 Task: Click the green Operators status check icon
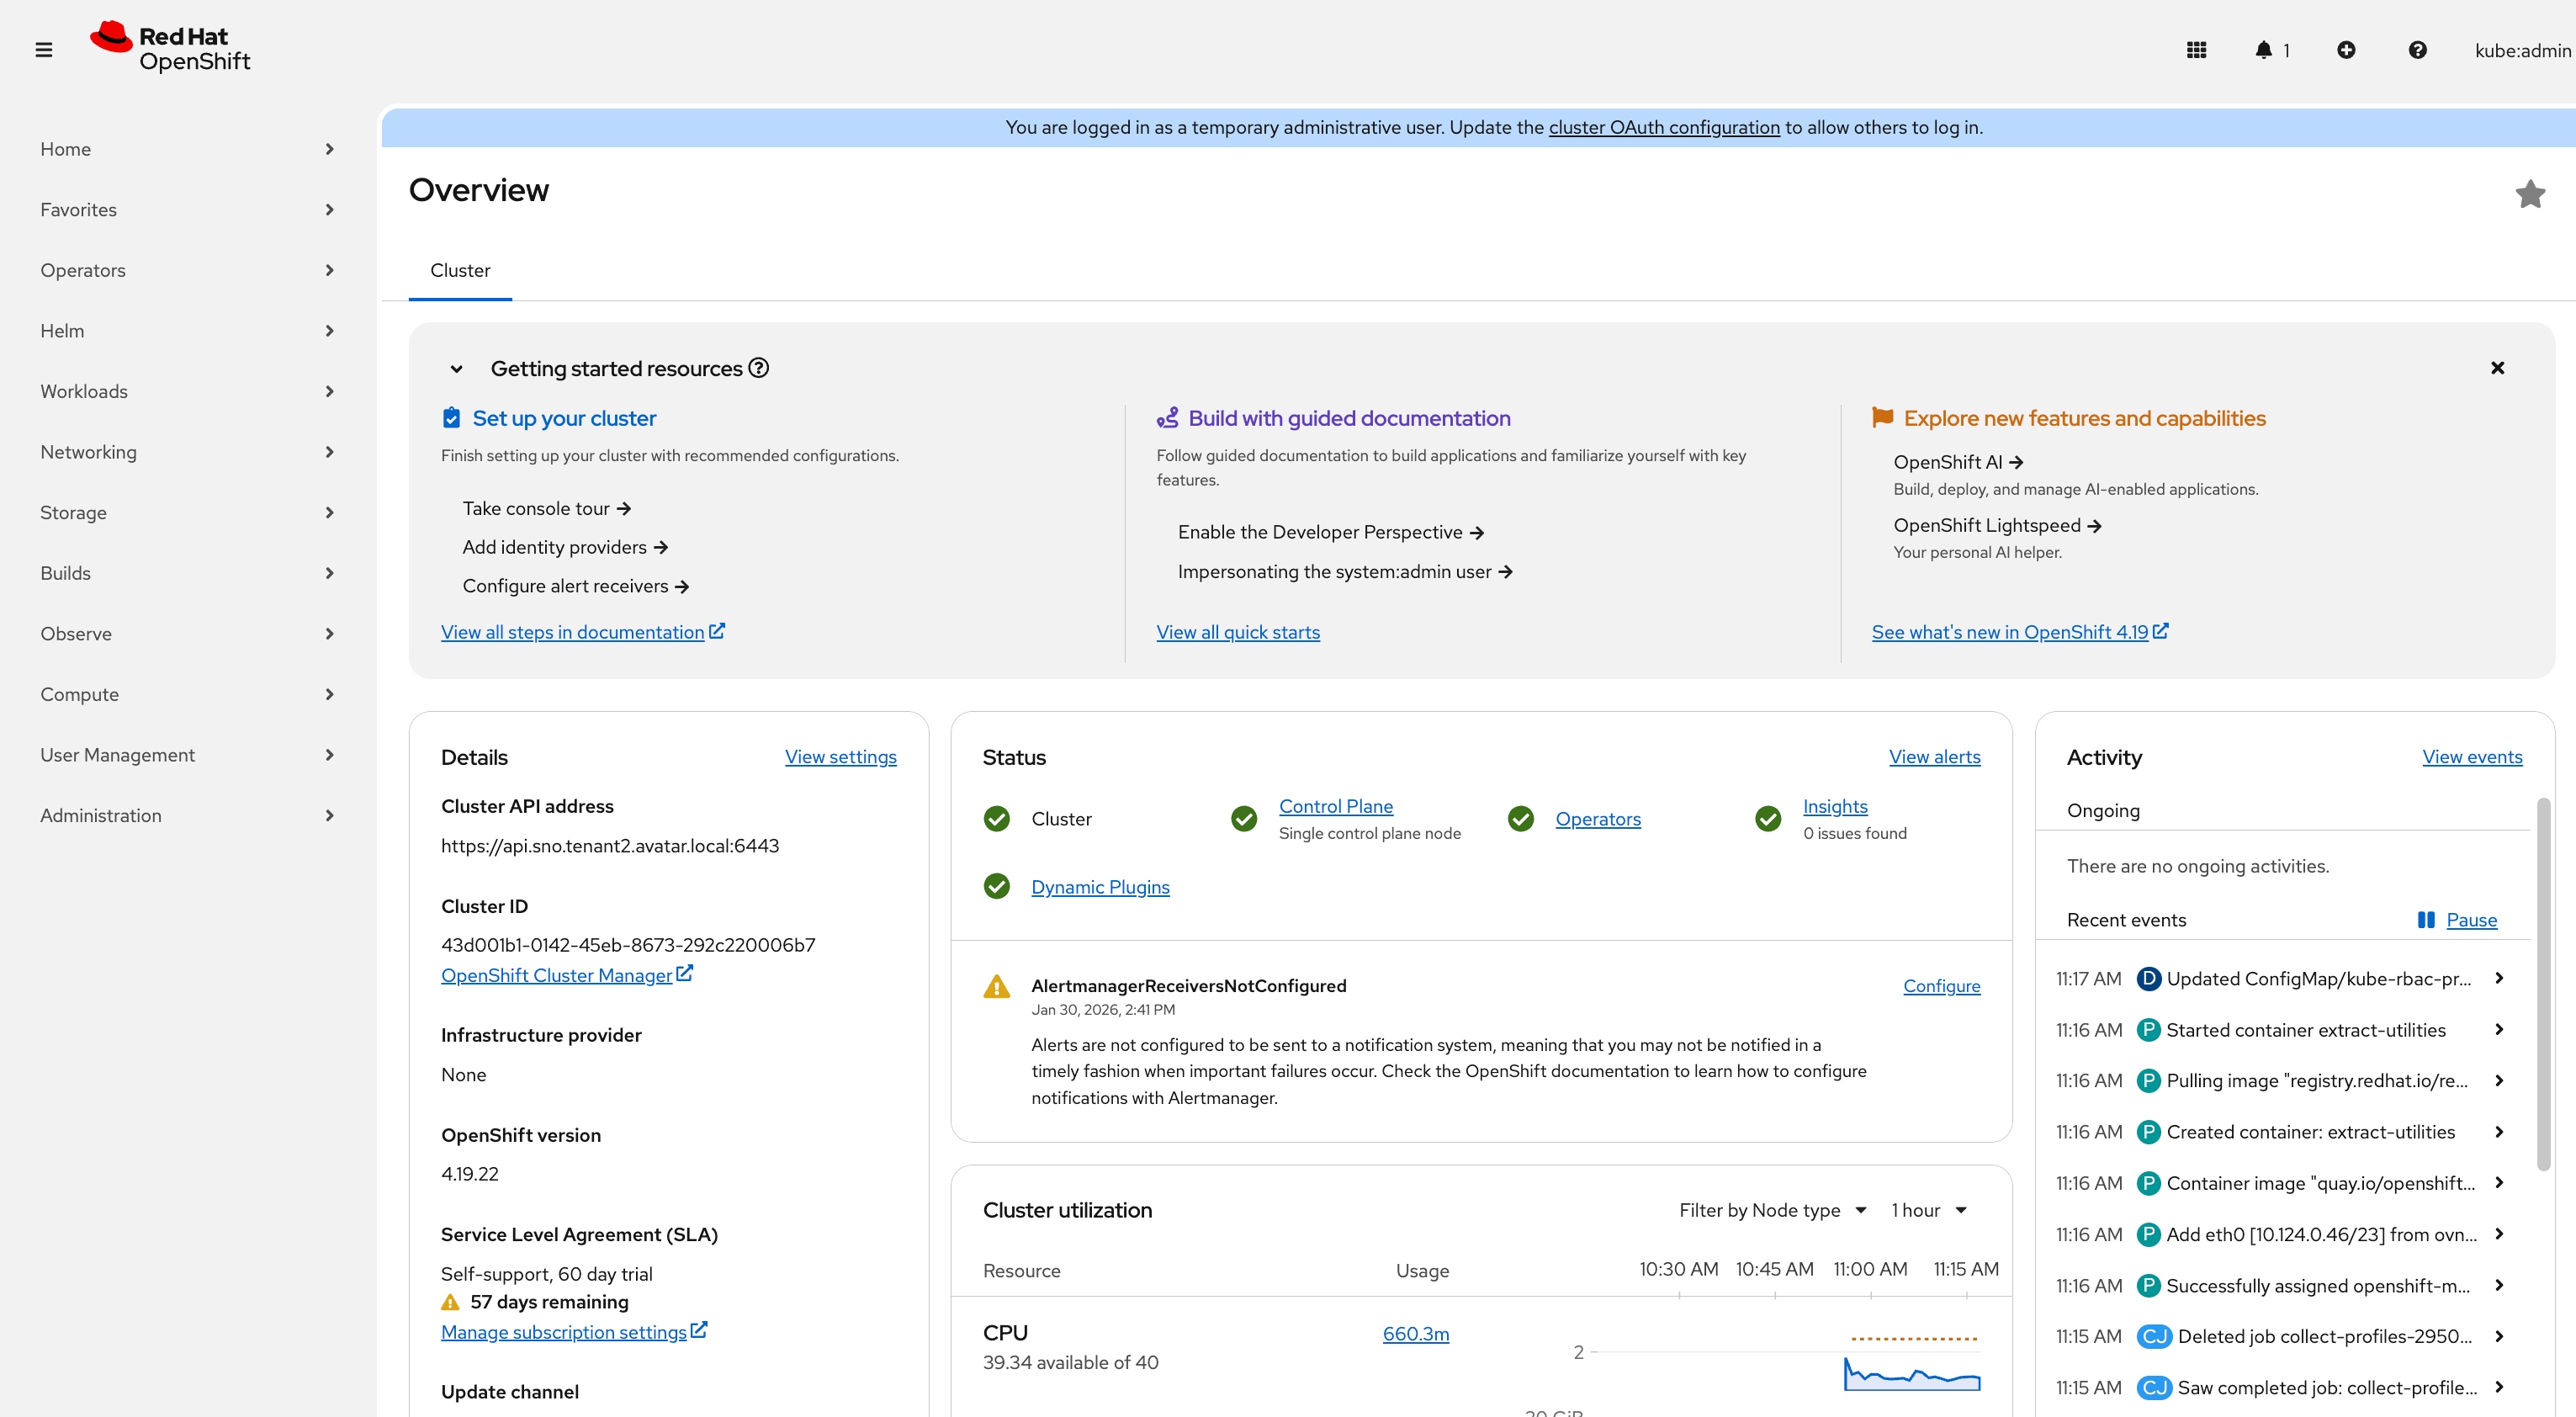pos(1520,819)
